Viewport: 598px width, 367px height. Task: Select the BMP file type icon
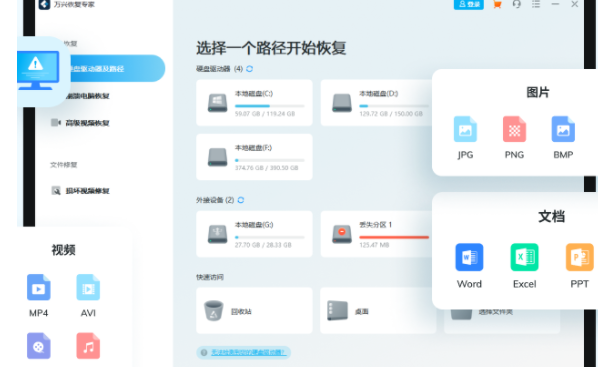563,129
